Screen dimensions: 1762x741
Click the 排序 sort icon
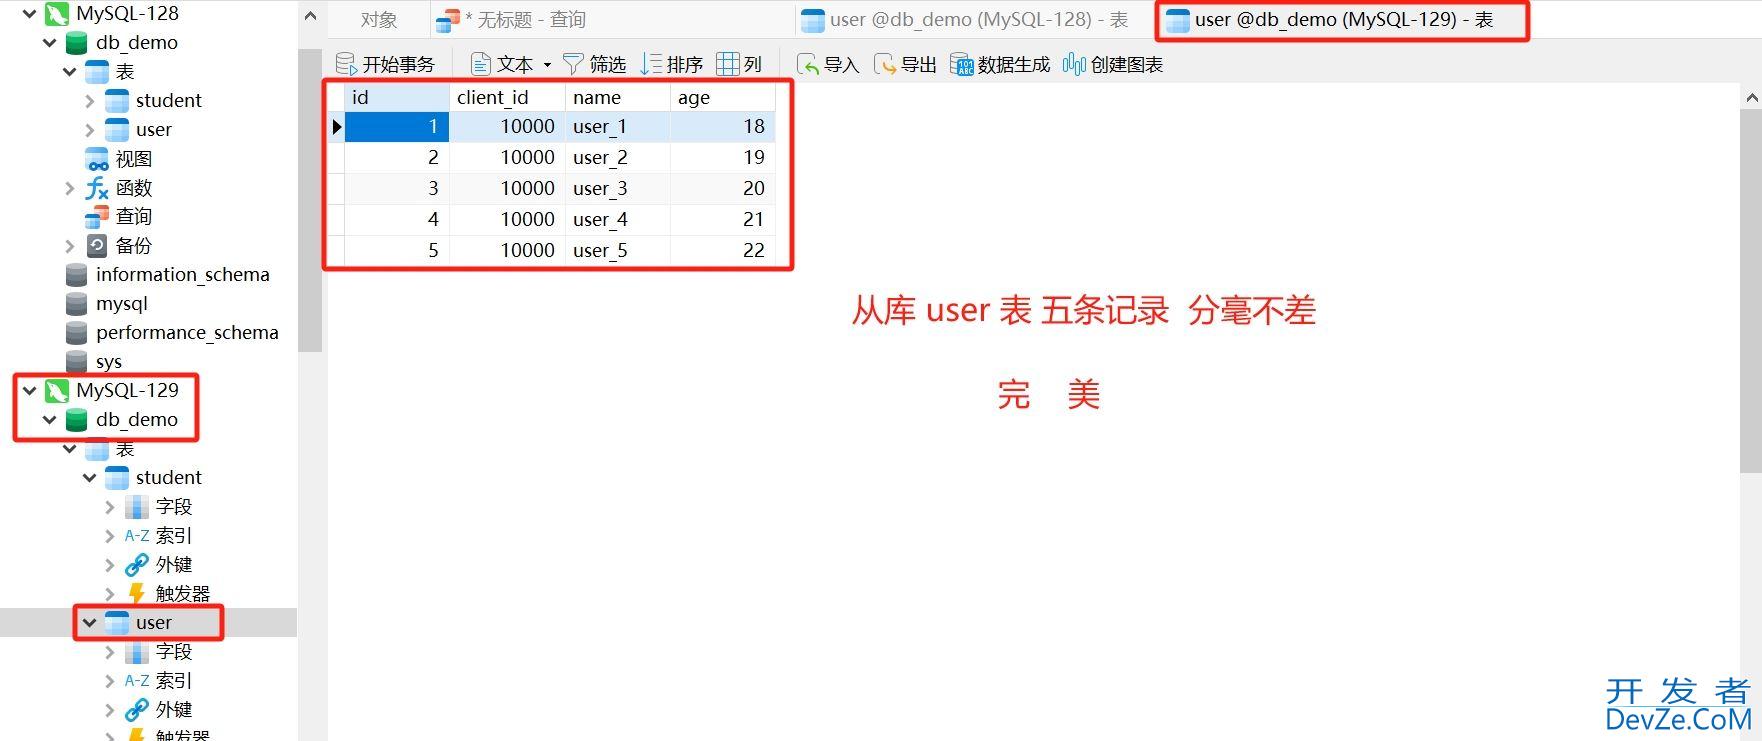[652, 64]
